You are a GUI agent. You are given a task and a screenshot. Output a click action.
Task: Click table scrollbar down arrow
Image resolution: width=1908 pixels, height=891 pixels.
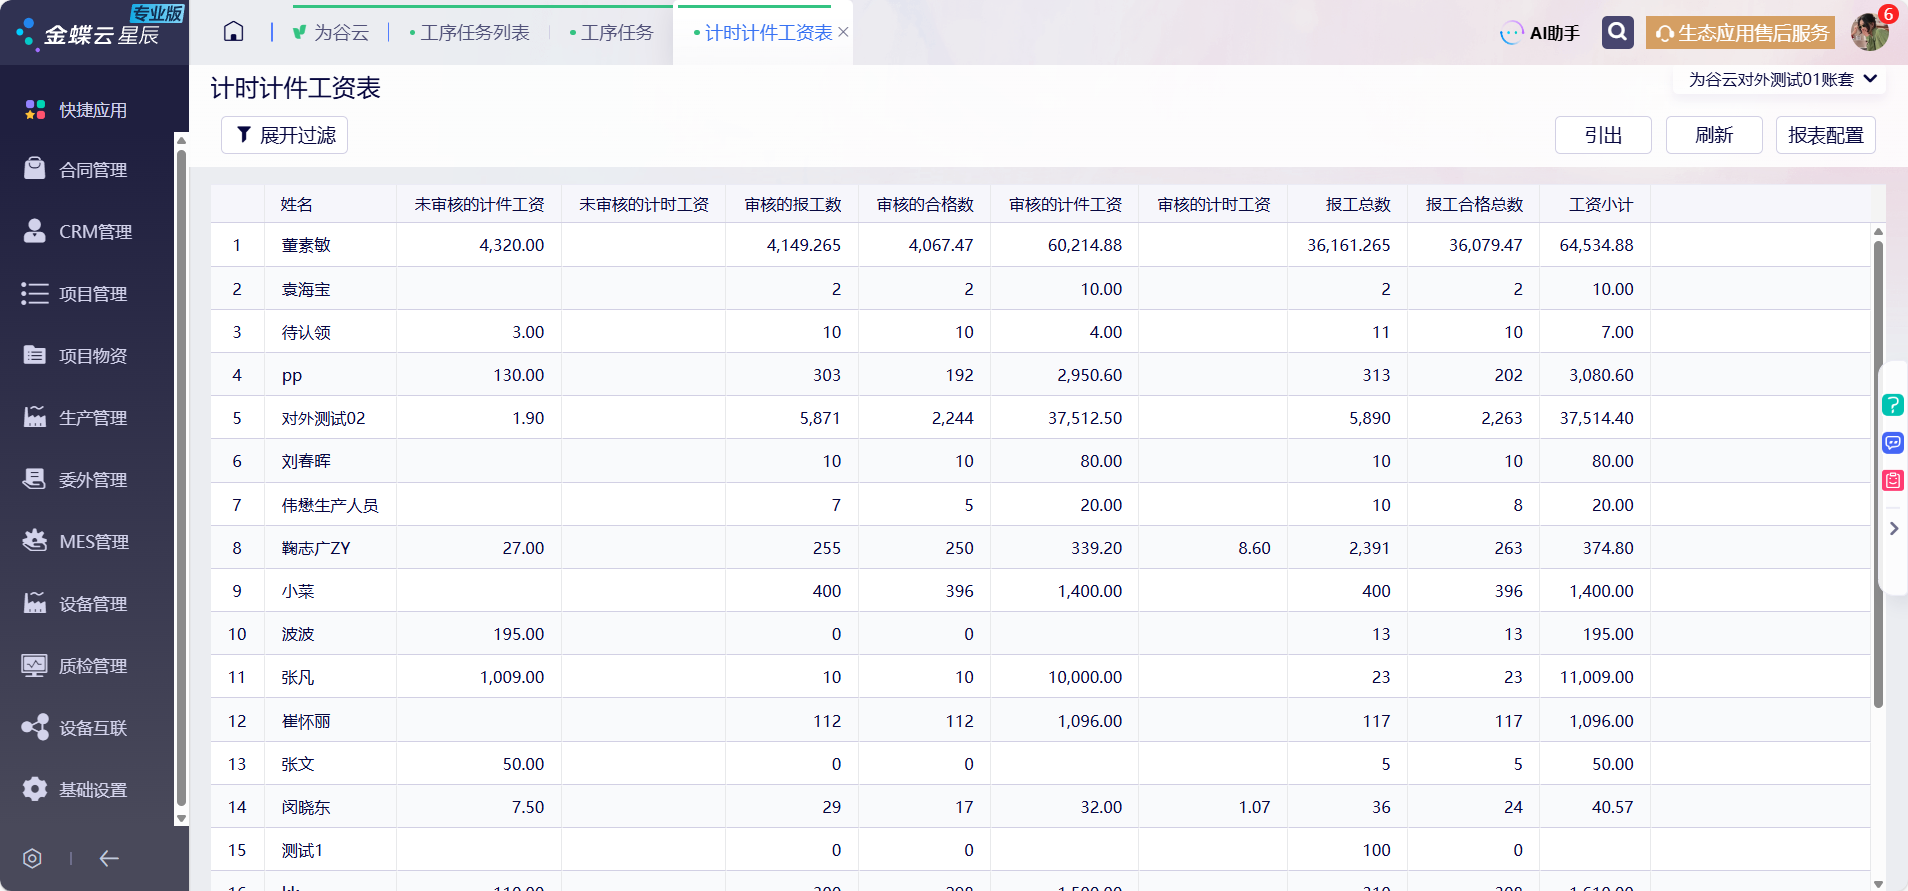tap(1878, 883)
